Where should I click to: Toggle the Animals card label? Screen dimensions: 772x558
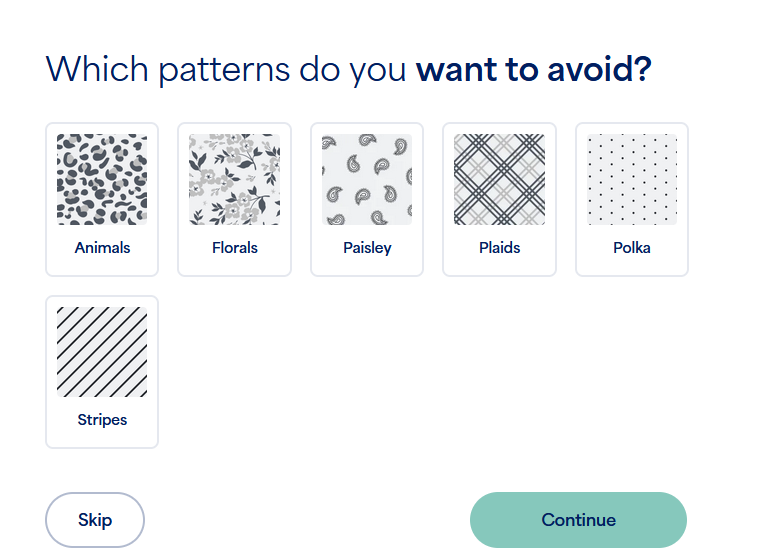[102, 247]
